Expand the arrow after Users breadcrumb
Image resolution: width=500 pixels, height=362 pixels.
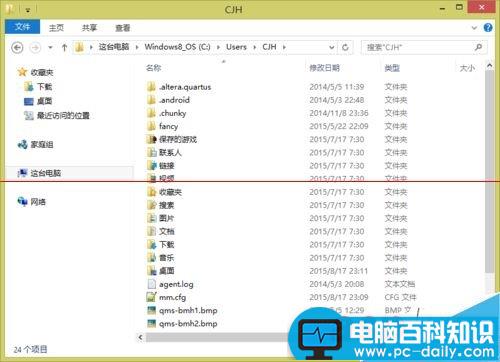[x=254, y=47]
